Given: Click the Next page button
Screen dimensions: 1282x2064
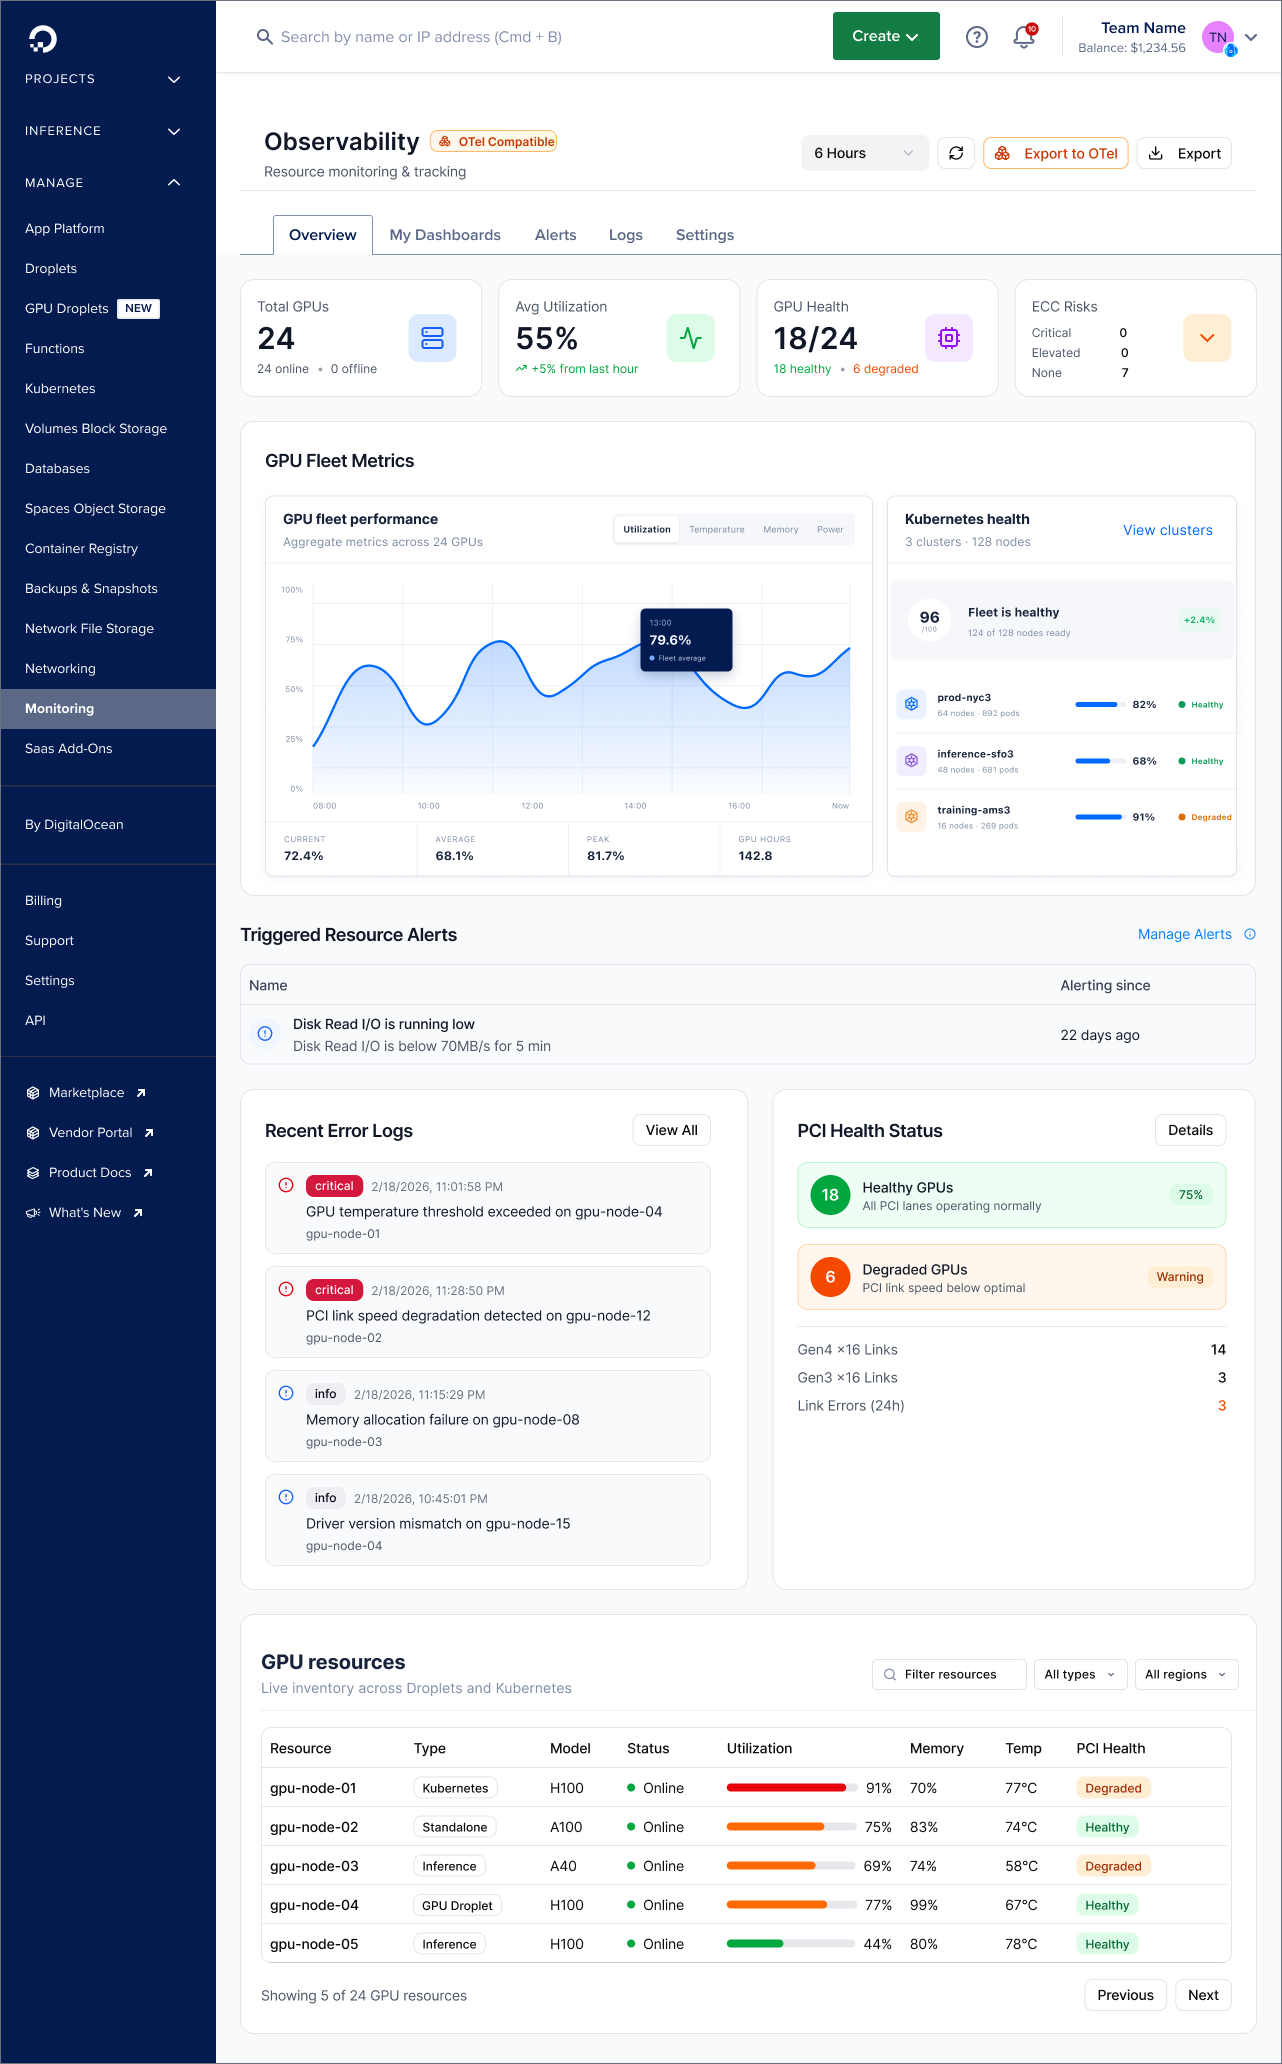Looking at the screenshot, I should coord(1203,1995).
